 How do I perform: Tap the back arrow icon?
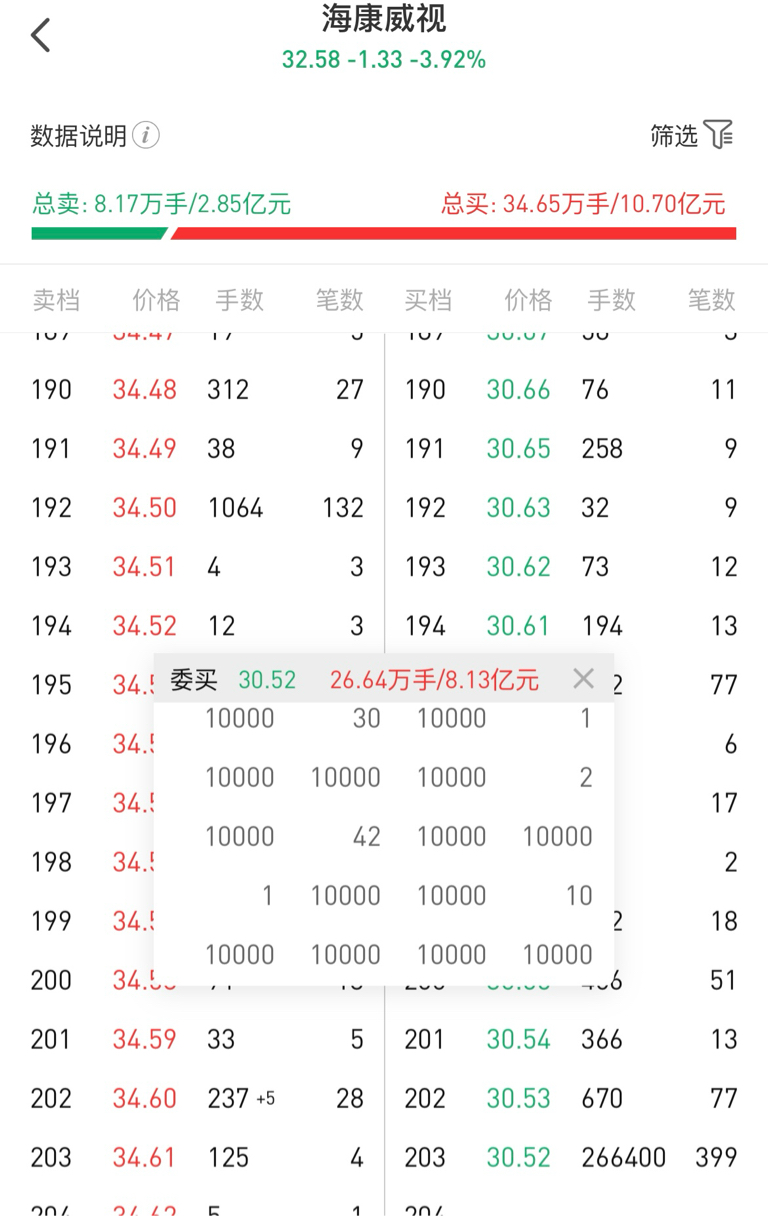tap(40, 36)
